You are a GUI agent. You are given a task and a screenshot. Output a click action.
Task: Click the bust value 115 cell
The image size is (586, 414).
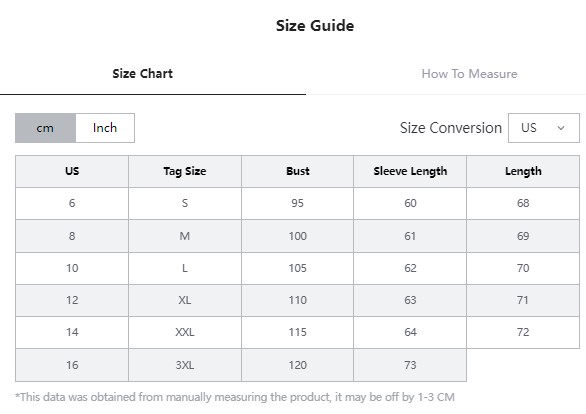(x=297, y=332)
